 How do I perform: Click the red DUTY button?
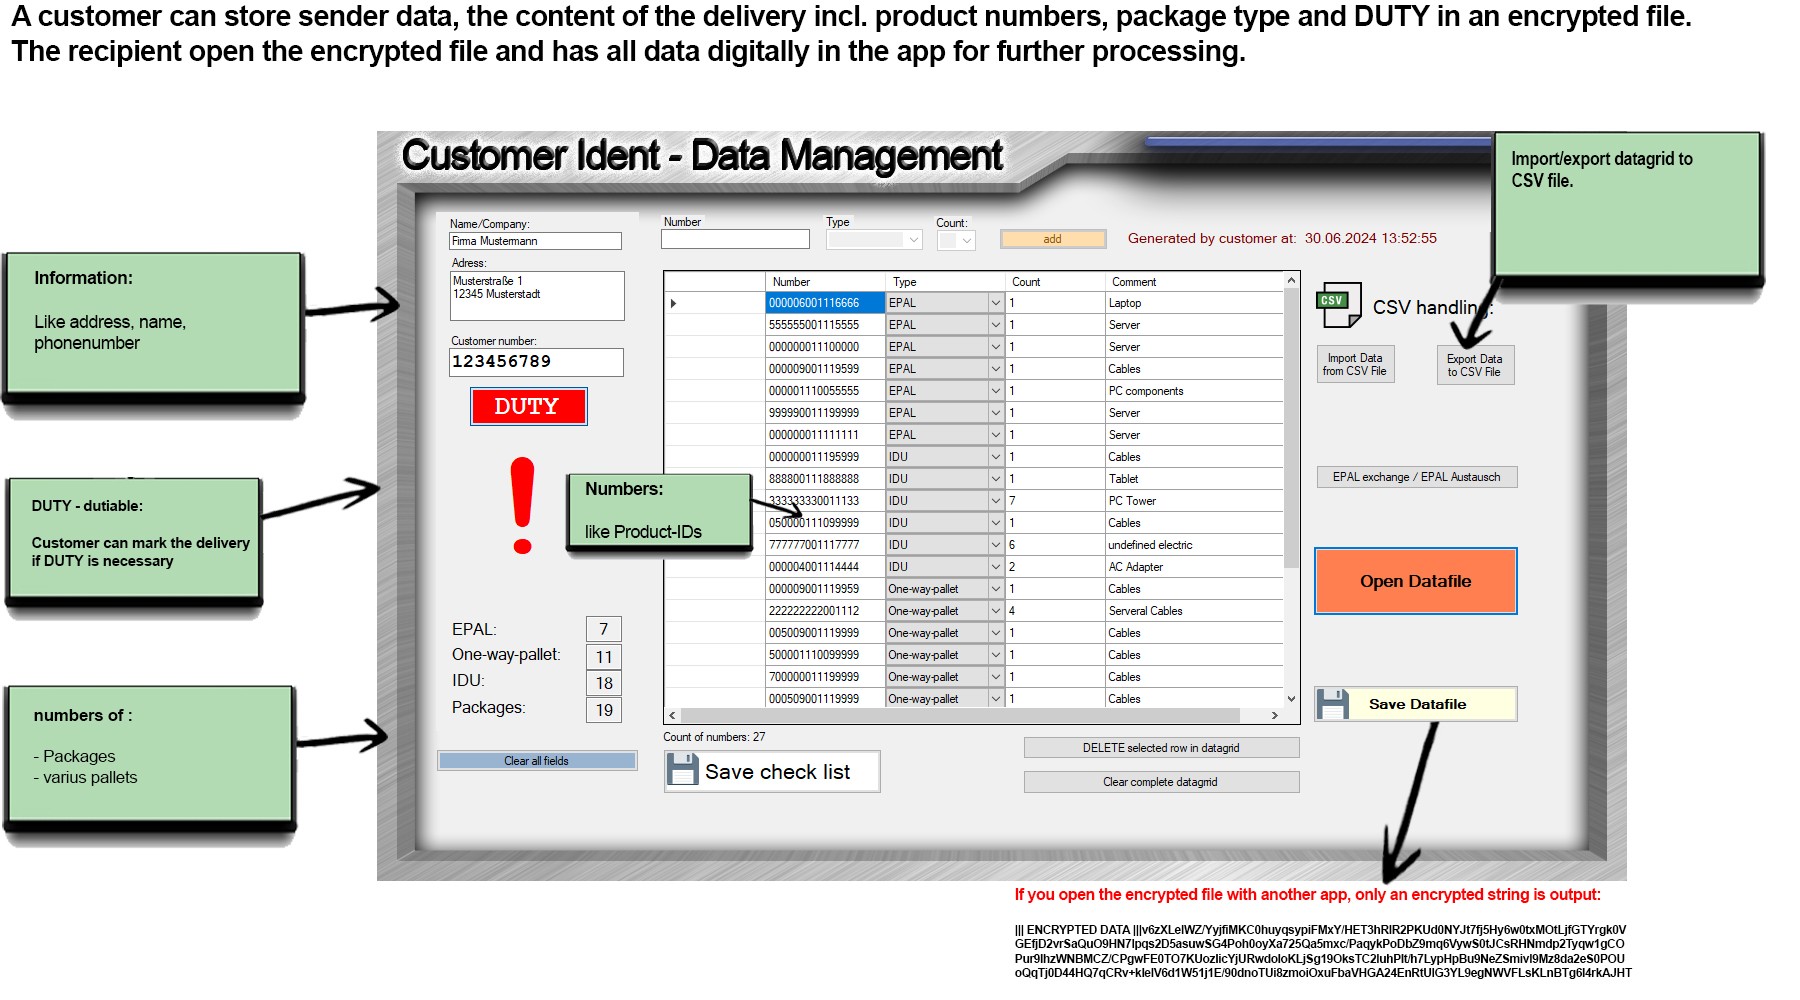528,407
